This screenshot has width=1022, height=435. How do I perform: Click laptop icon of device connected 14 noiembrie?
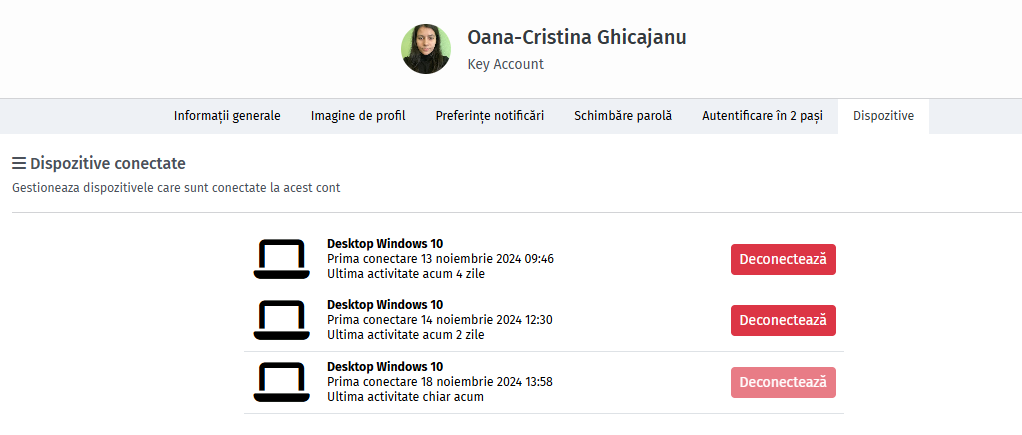pyautogui.click(x=282, y=320)
